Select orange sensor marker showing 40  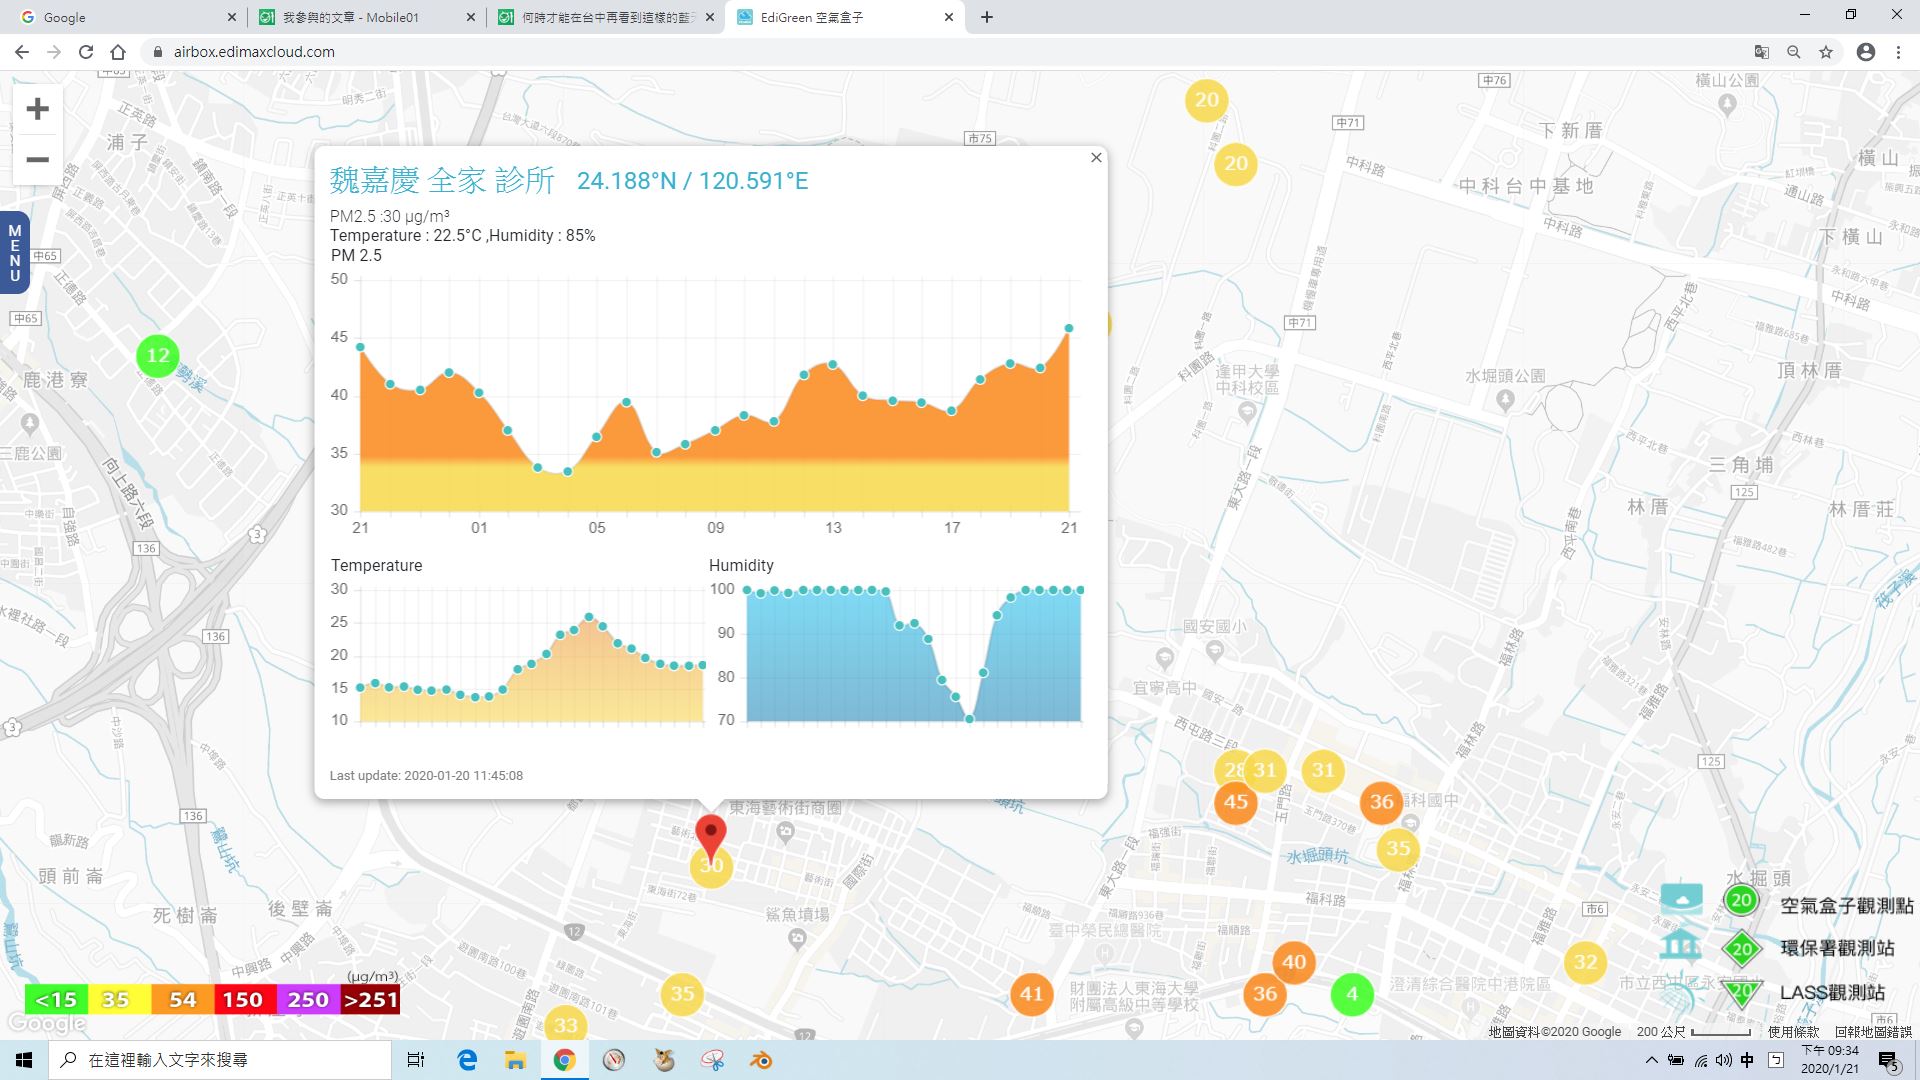(x=1294, y=962)
